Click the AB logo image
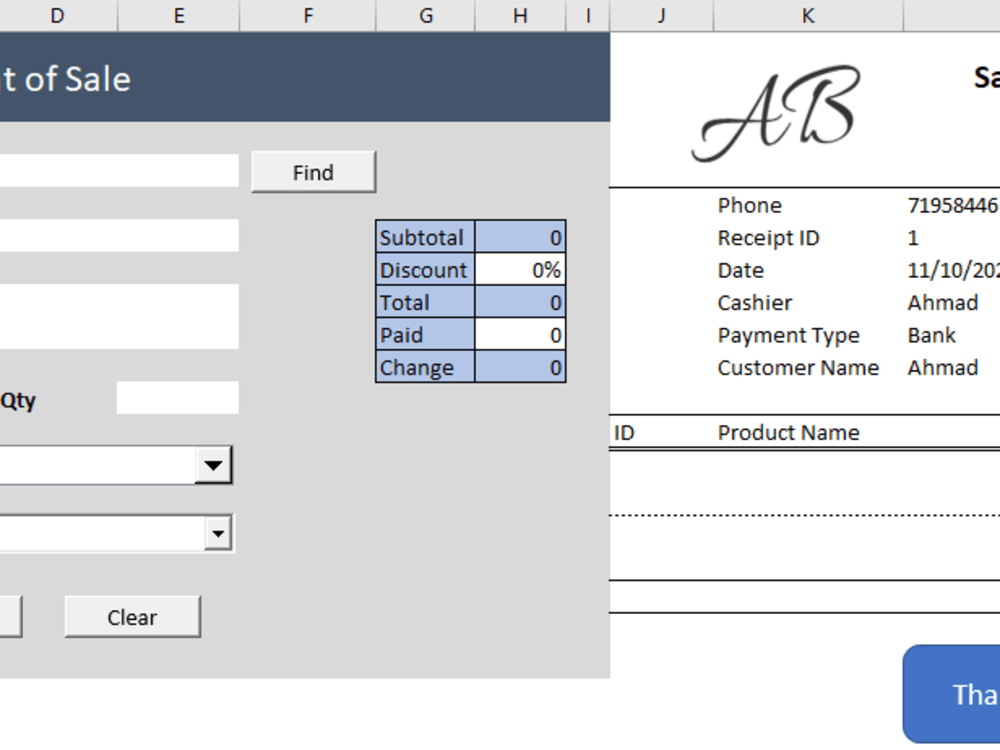1000x750 pixels. (x=777, y=114)
